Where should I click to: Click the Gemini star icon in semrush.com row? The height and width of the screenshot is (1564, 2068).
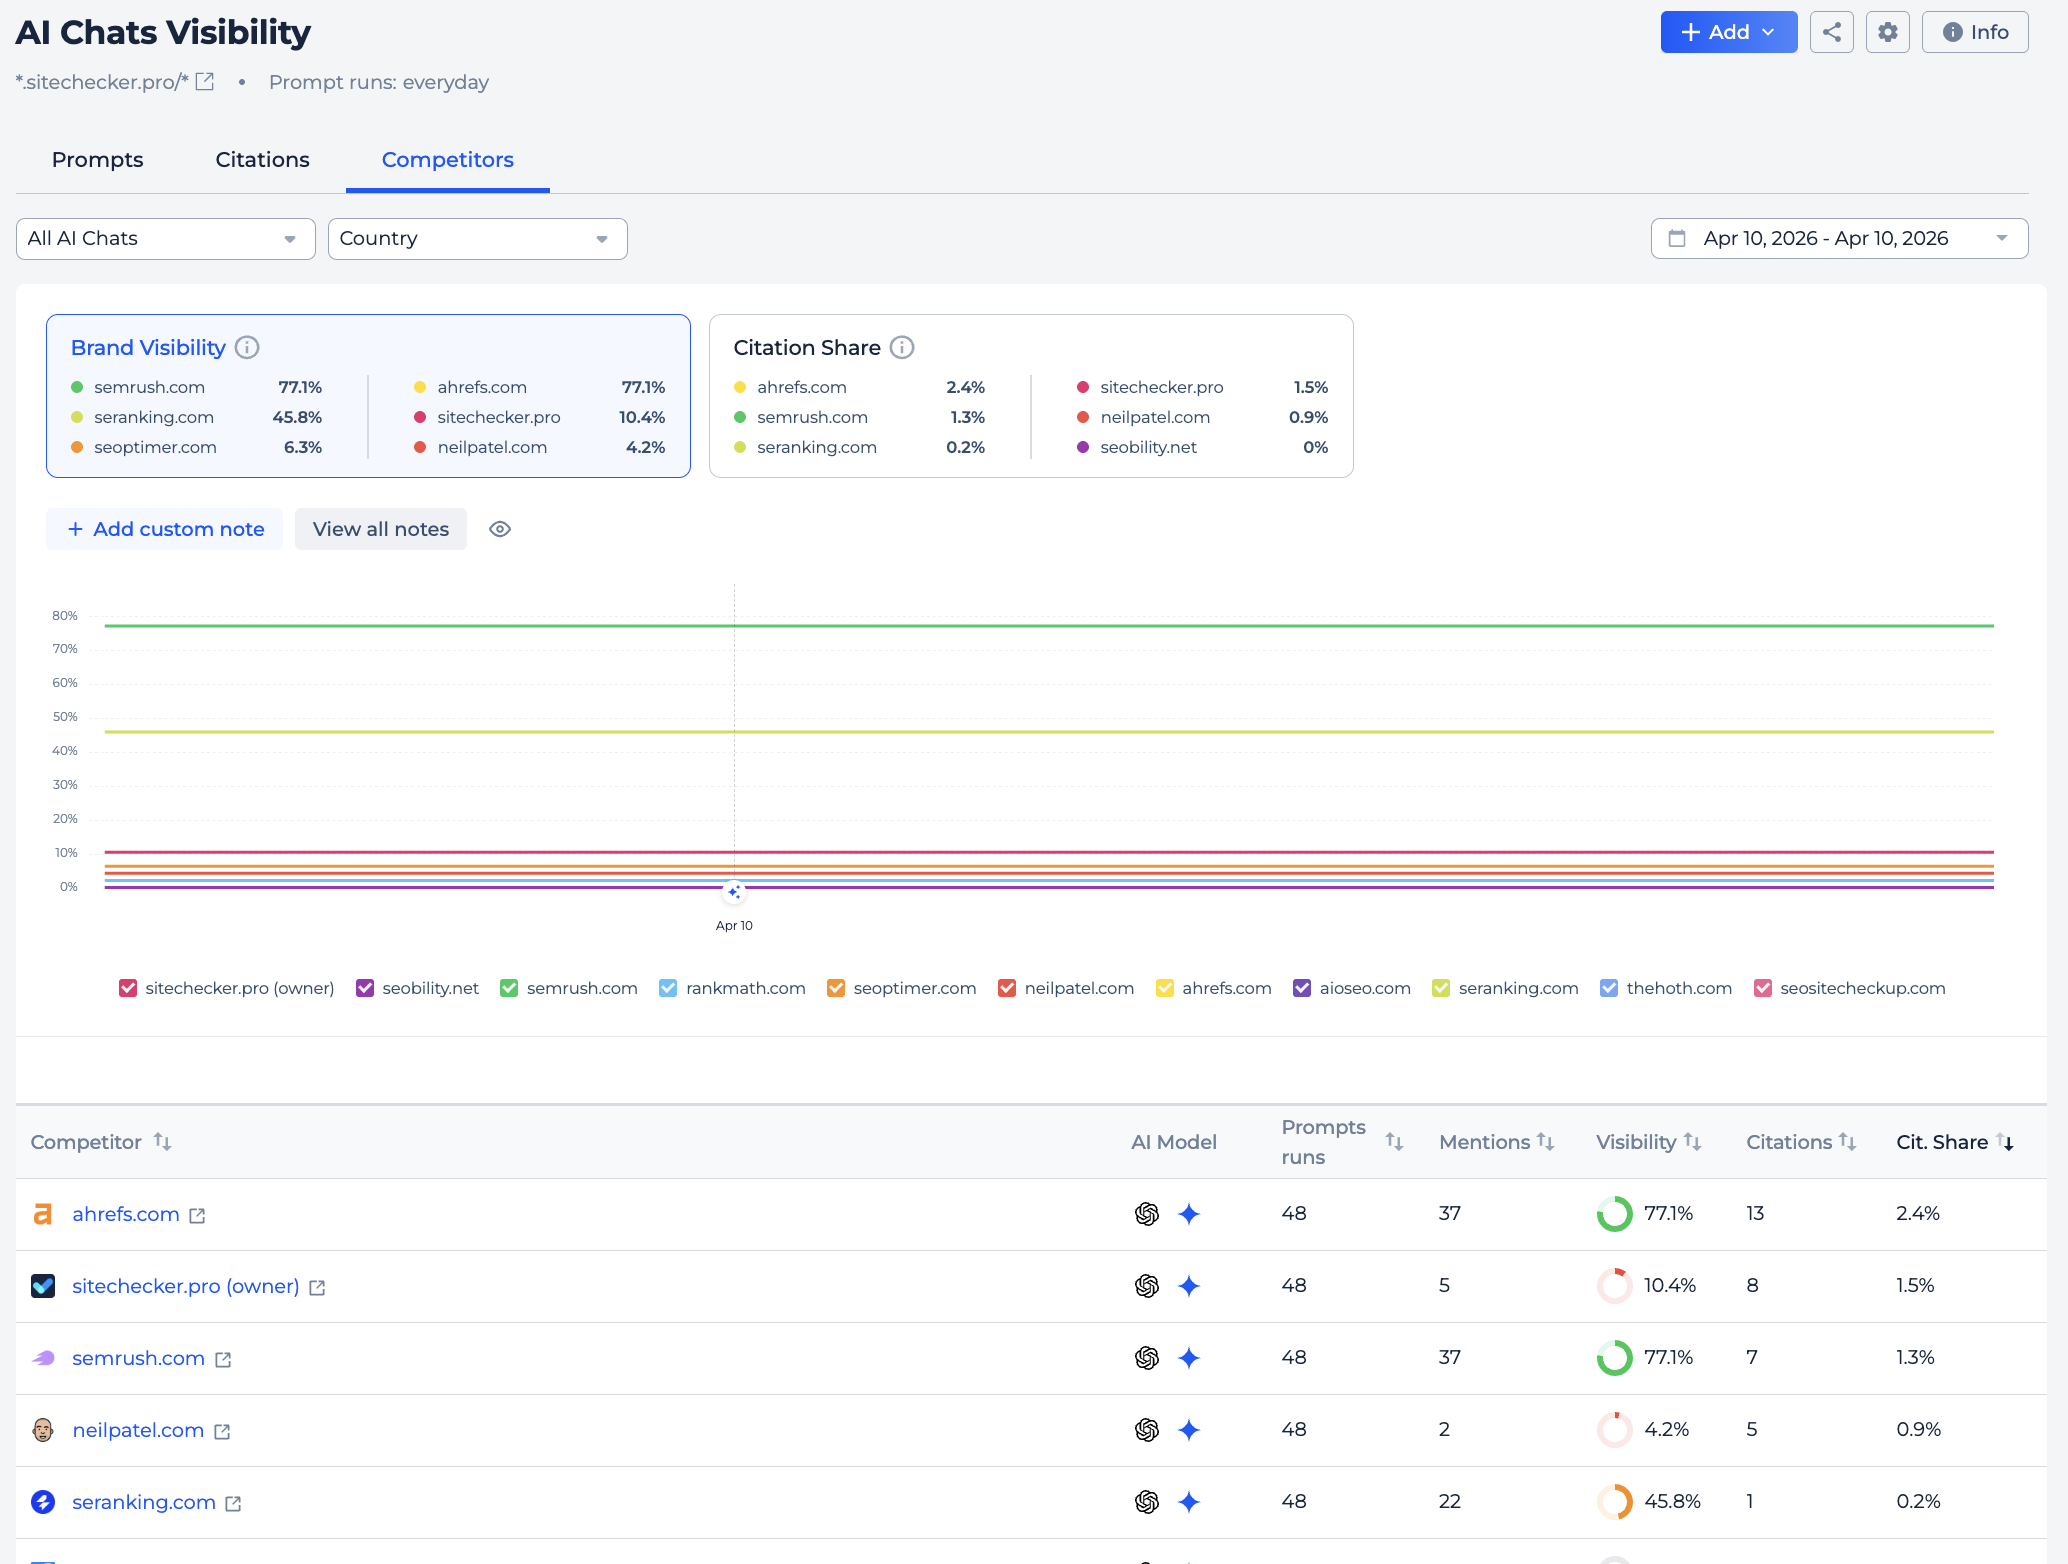click(x=1189, y=1358)
